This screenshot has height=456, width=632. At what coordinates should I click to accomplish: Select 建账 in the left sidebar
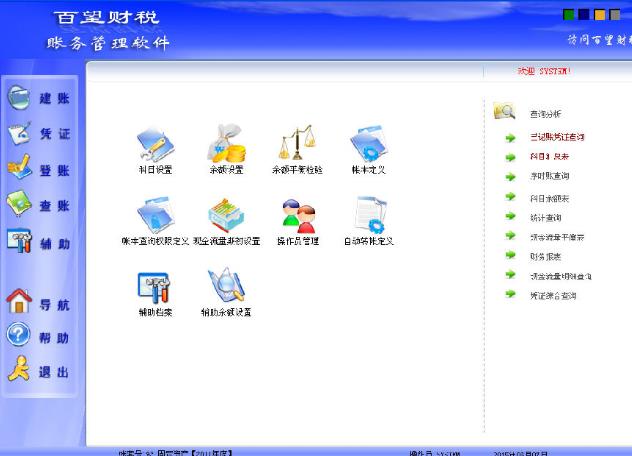(x=38, y=97)
